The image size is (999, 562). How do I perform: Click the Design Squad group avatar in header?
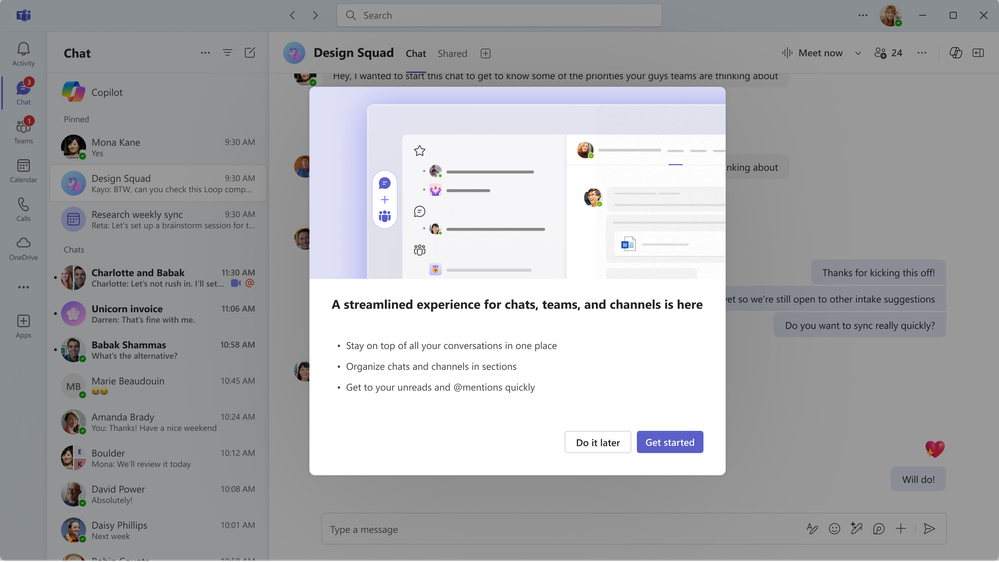tap(294, 53)
